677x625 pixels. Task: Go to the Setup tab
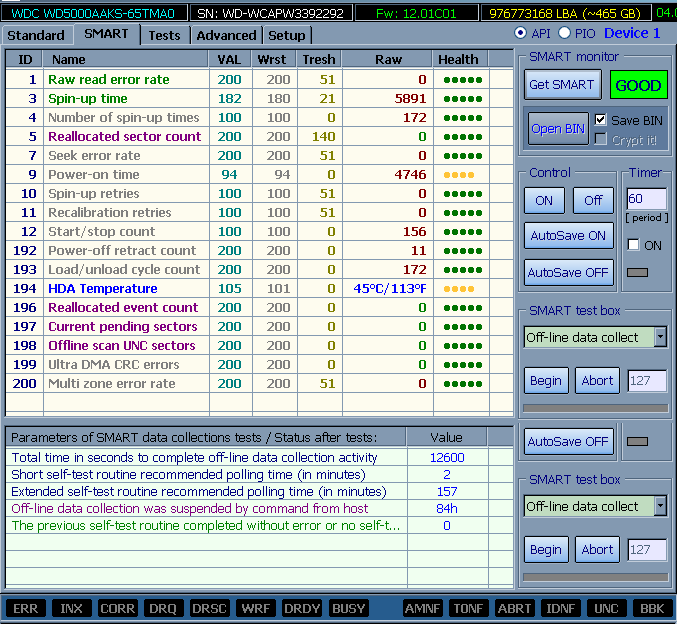pyautogui.click(x=287, y=35)
